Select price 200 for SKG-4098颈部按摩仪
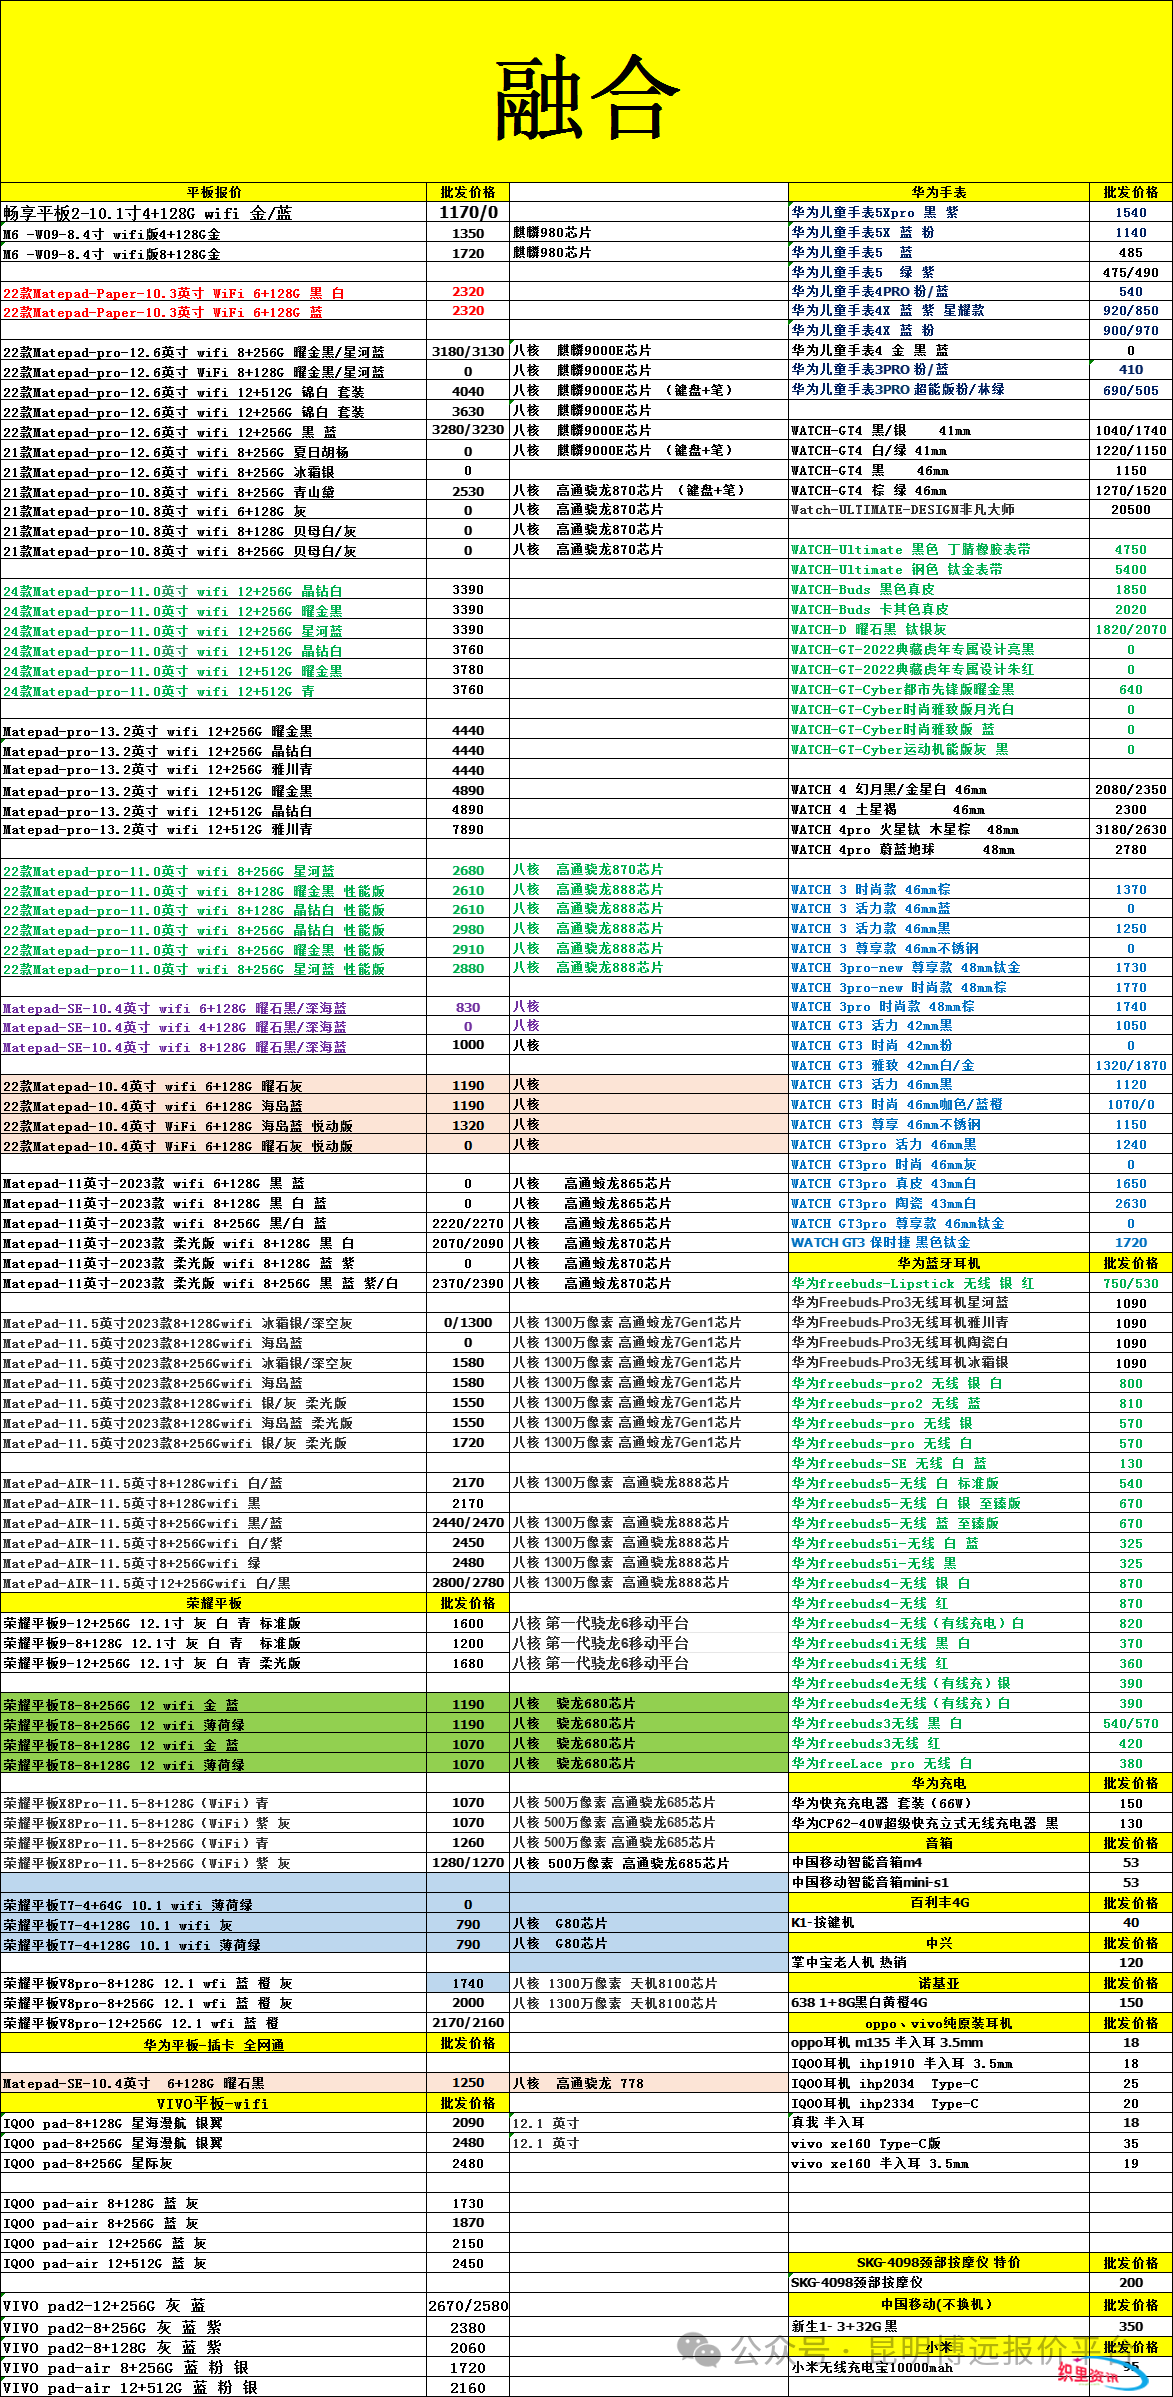This screenshot has width=1173, height=2397. pyautogui.click(x=1131, y=2283)
